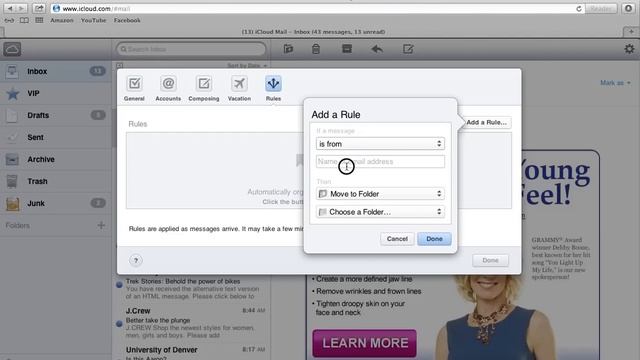Image resolution: width=640 pixels, height=360 pixels.
Task: Open the Archive mailbox
Action: coord(56,160)
